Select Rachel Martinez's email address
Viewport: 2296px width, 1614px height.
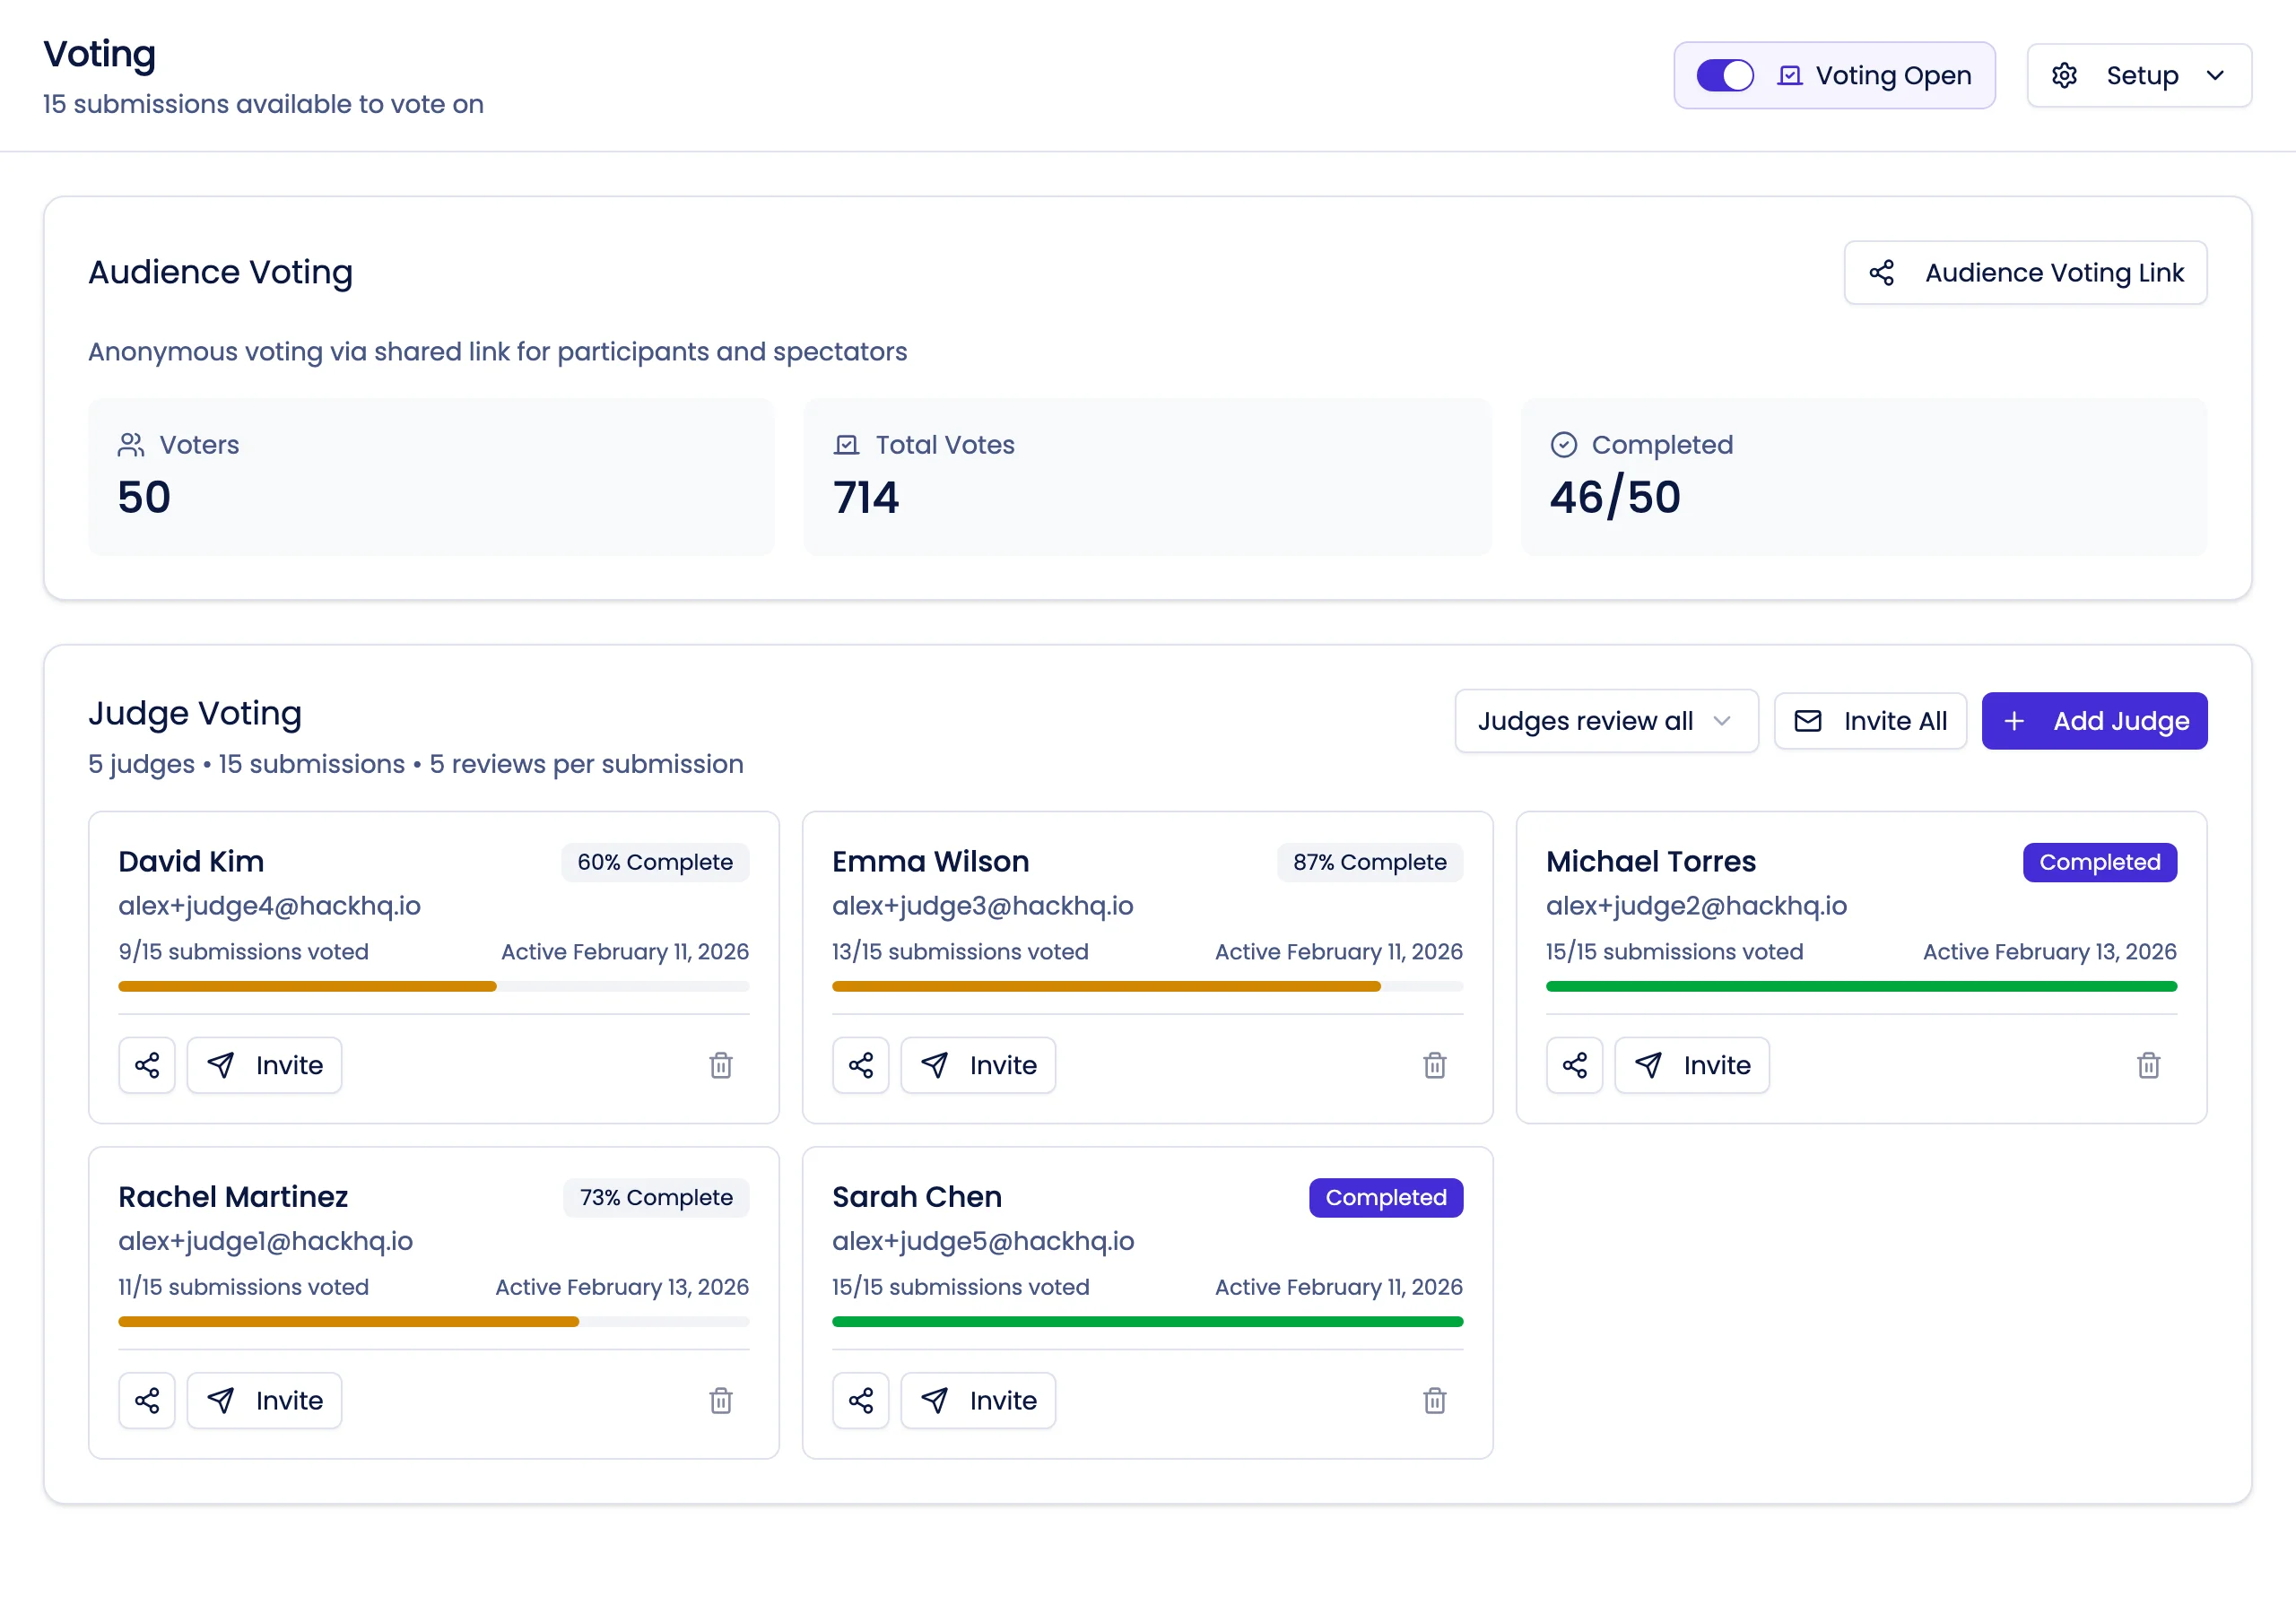(266, 1241)
